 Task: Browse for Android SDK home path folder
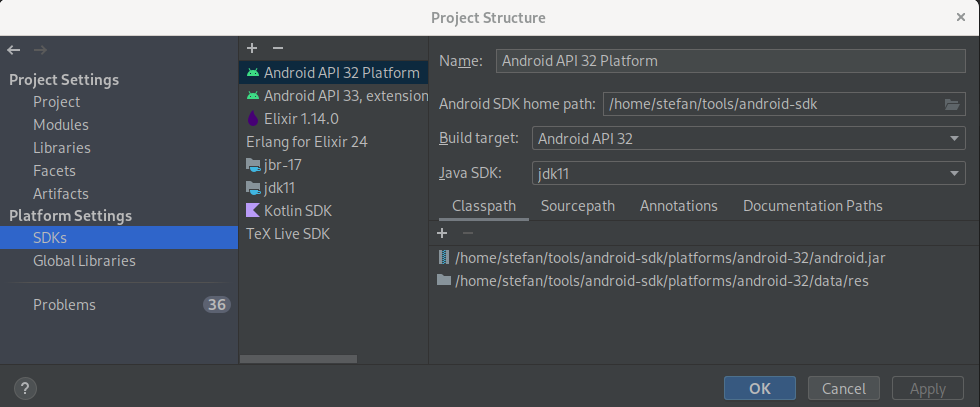click(x=953, y=104)
